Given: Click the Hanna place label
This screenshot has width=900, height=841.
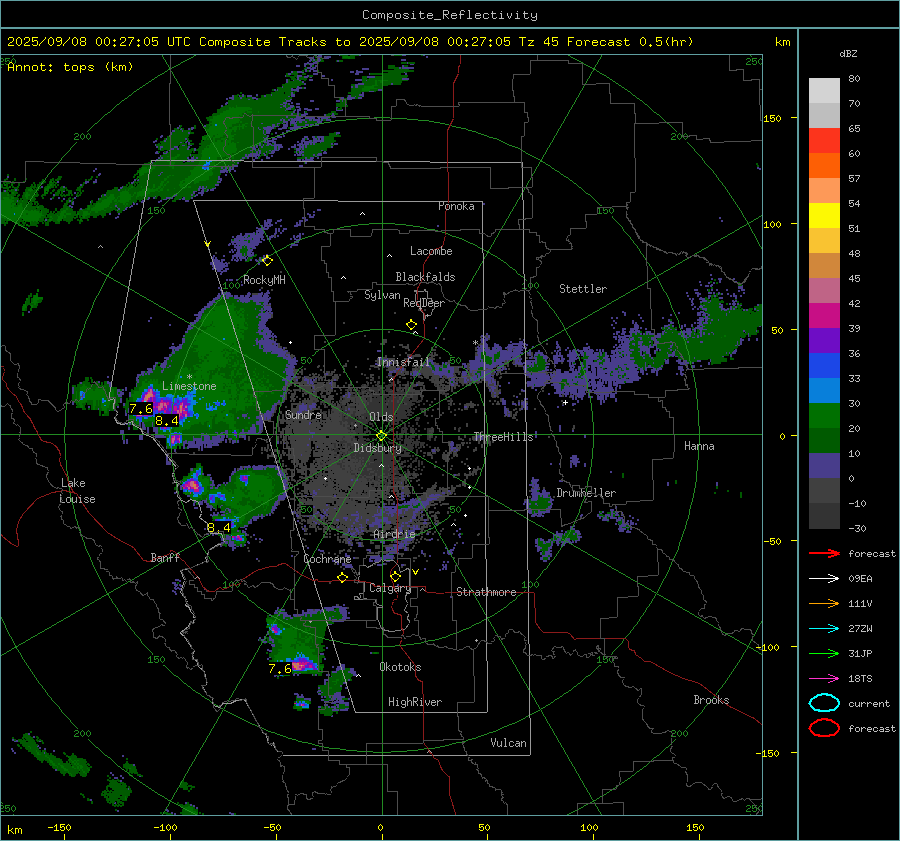Looking at the screenshot, I should click(699, 446).
